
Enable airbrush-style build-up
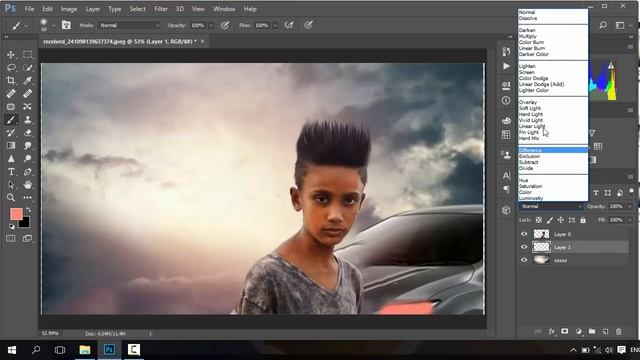(289, 25)
